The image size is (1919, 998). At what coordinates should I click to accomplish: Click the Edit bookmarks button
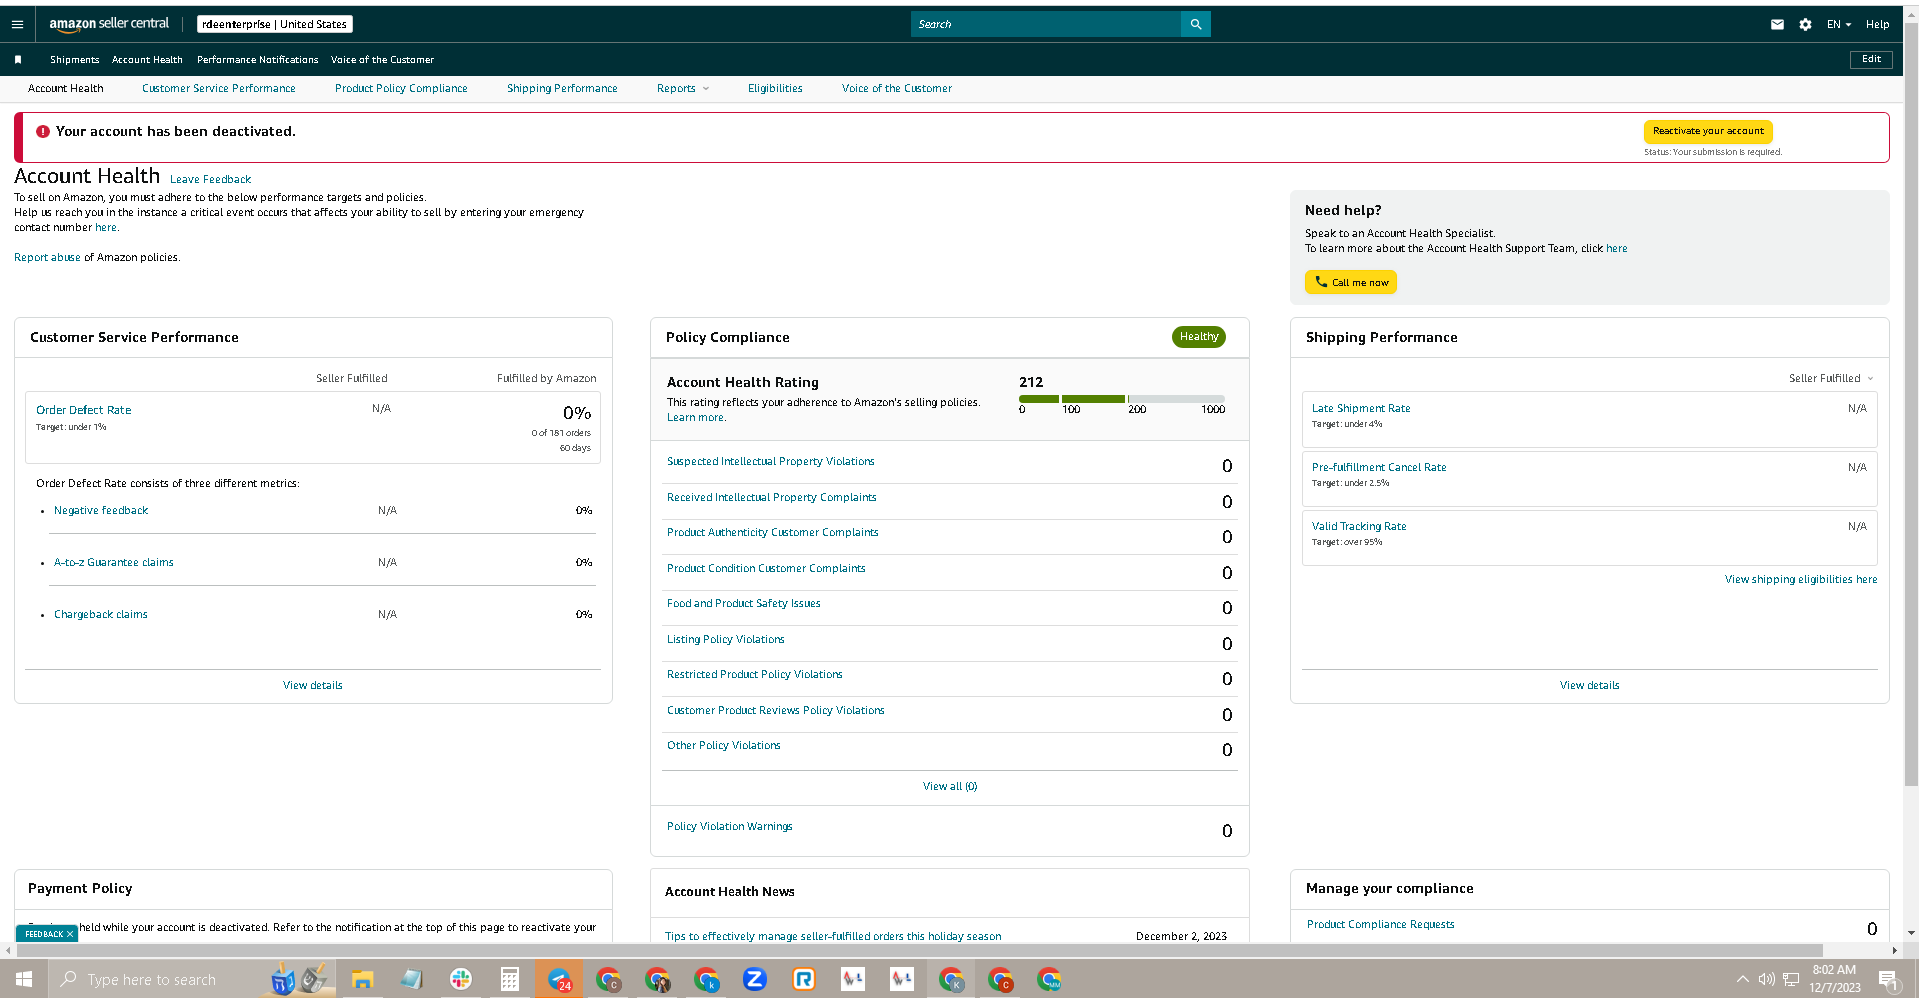pyautogui.click(x=1871, y=59)
